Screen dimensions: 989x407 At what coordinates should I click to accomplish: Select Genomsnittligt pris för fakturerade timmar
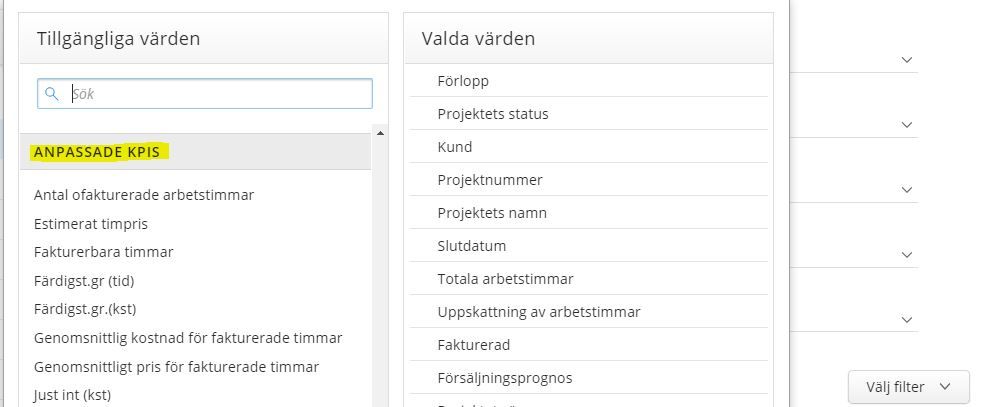[176, 367]
